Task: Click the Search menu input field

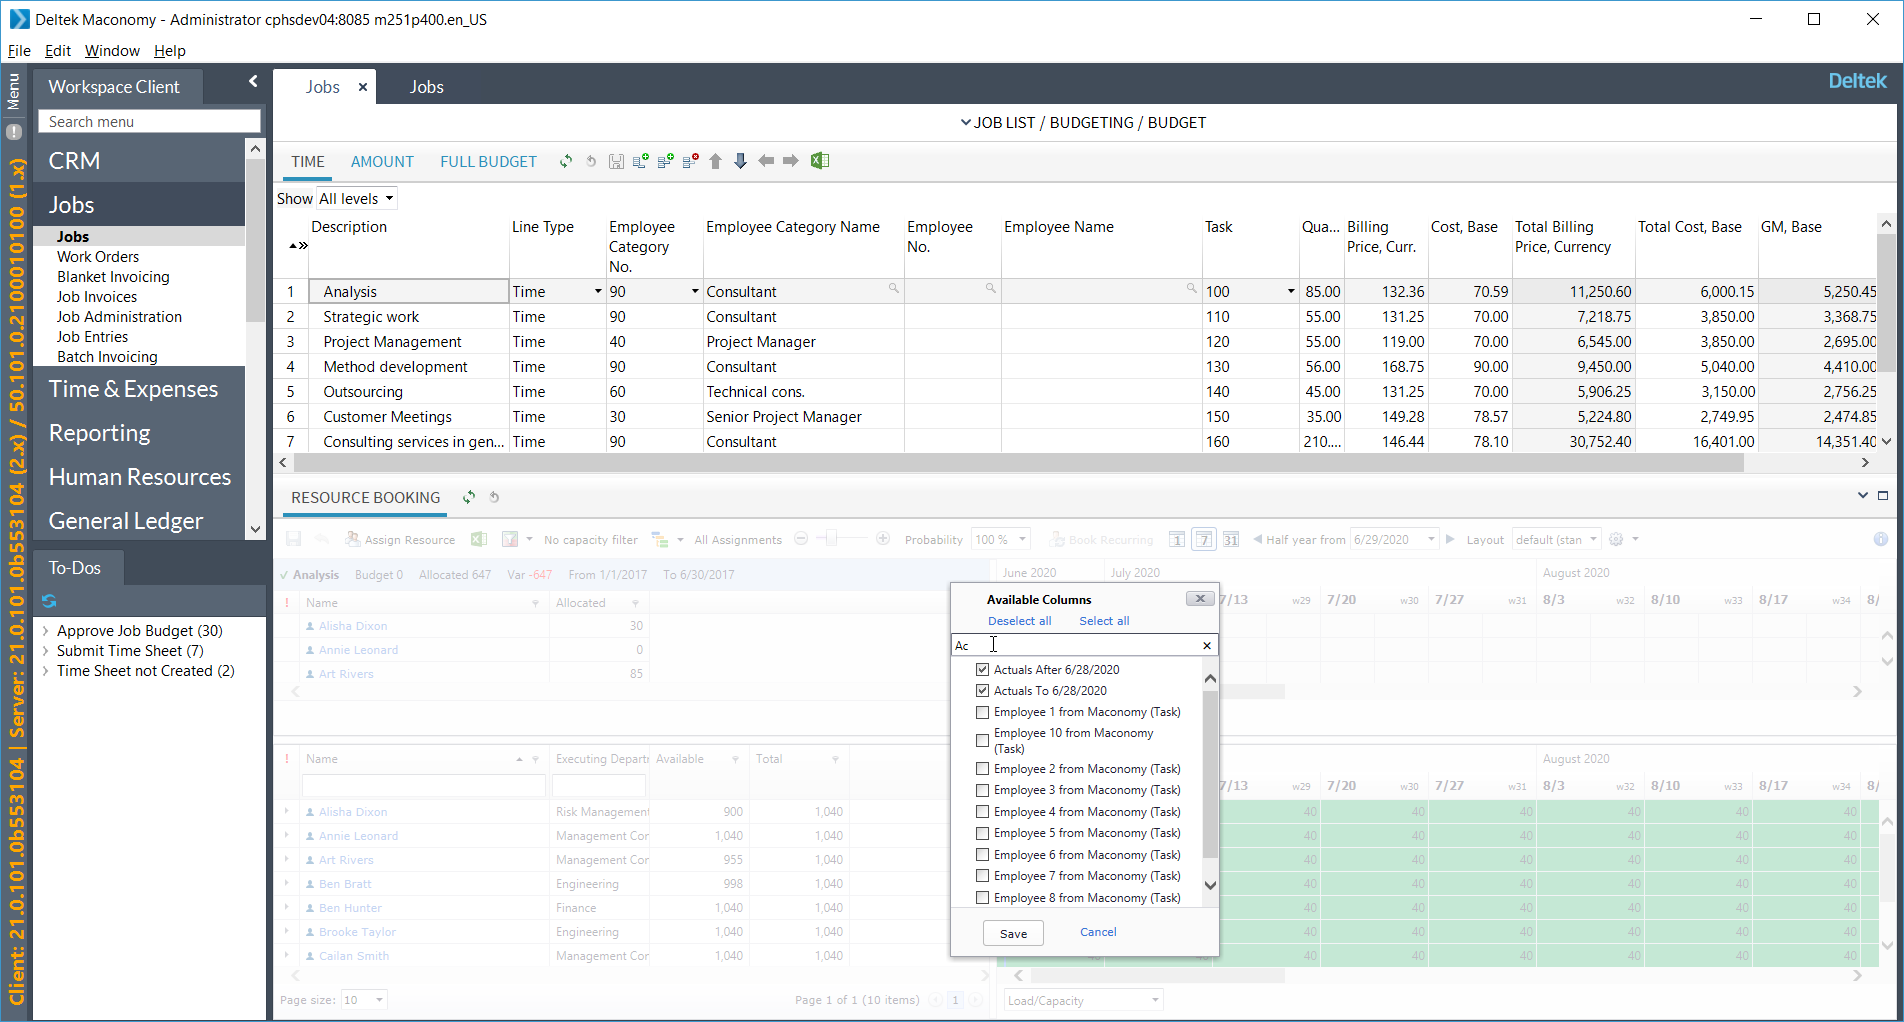Action: point(149,122)
